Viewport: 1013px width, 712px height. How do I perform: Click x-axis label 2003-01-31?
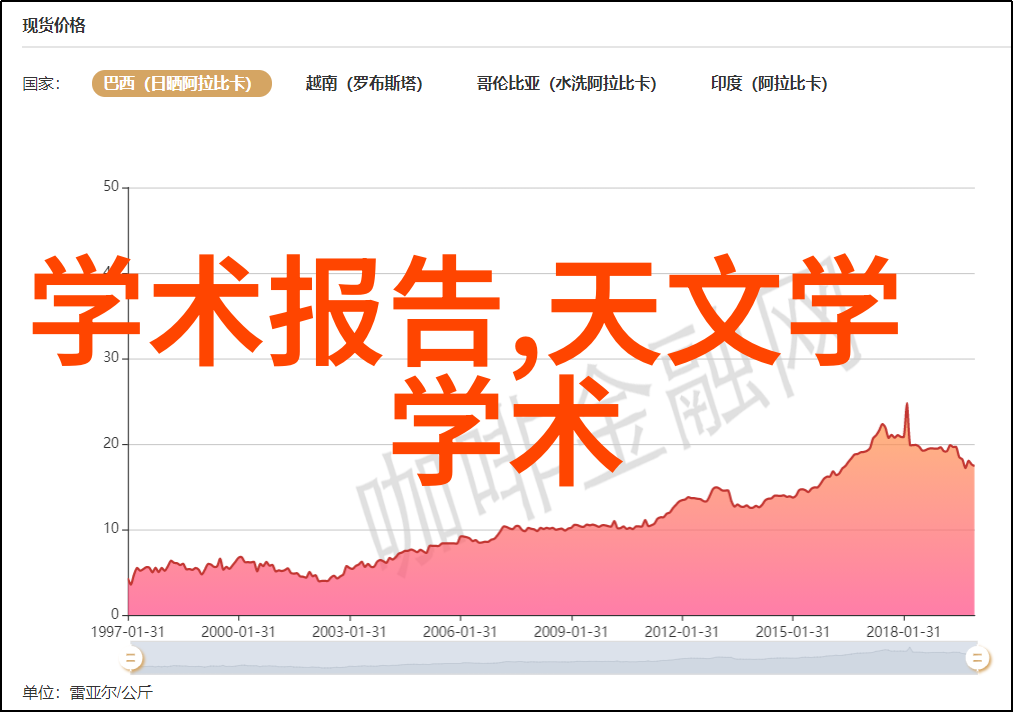tap(350, 632)
